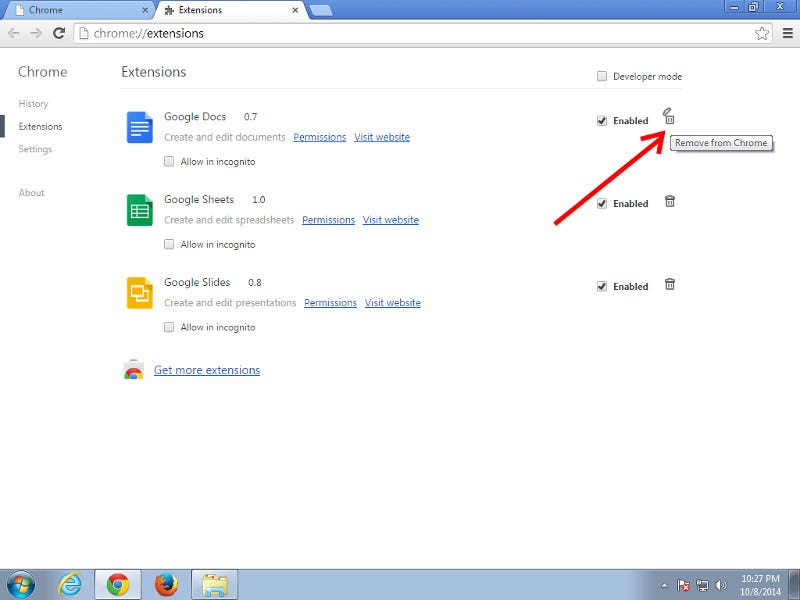Open Settings in the sidebar
This screenshot has height=600, width=800.
(35, 149)
